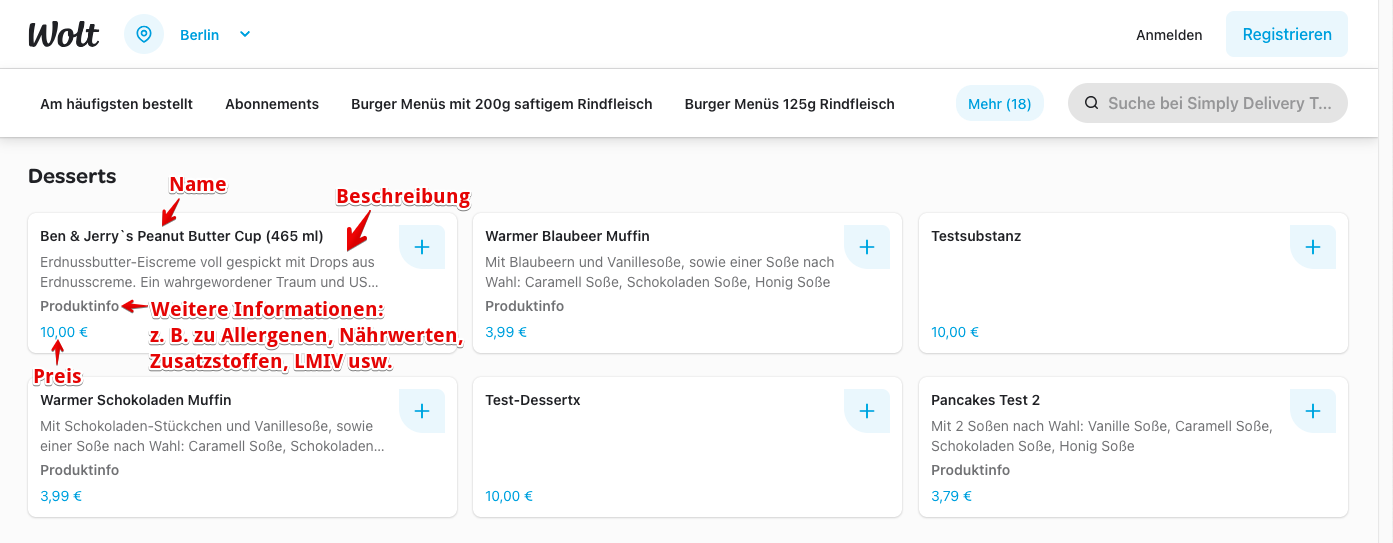The width and height of the screenshot is (1393, 543).
Task: Click plus icon on Test-Dessertx card
Action: 867,411
